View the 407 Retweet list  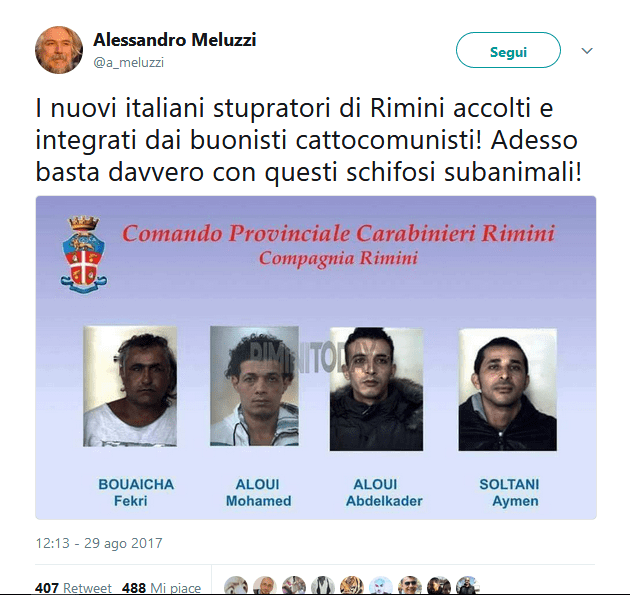(x=73, y=587)
